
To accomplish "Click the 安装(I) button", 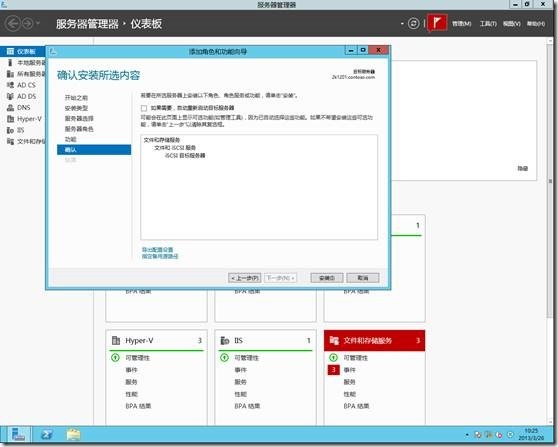I will click(327, 278).
